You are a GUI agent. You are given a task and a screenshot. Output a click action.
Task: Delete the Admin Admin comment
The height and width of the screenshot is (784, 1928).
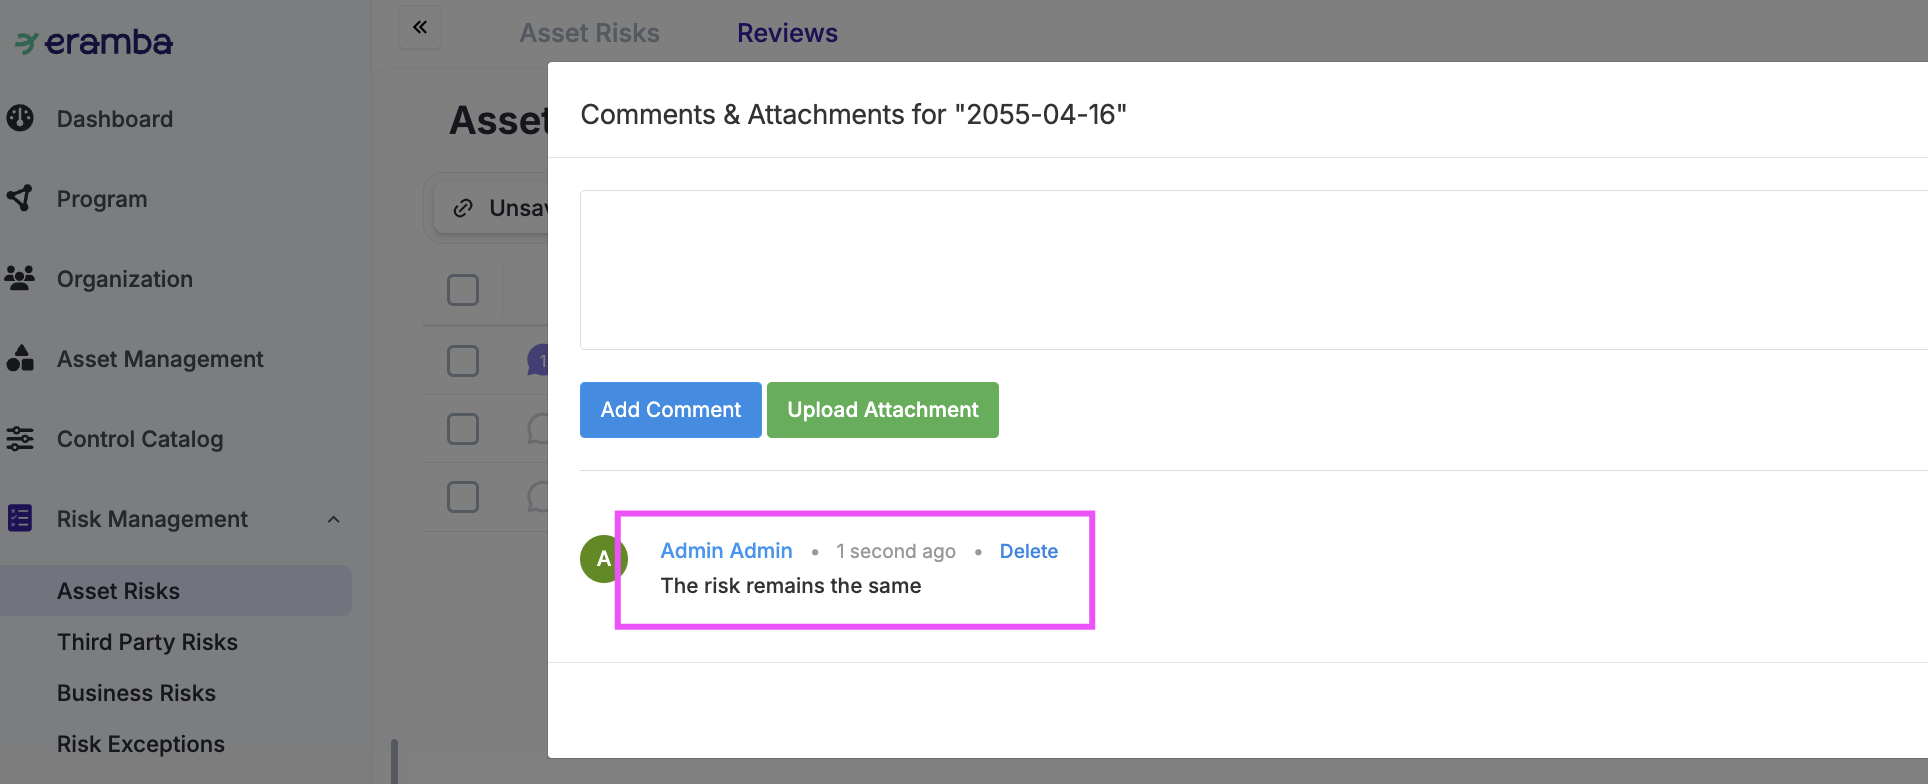point(1028,551)
